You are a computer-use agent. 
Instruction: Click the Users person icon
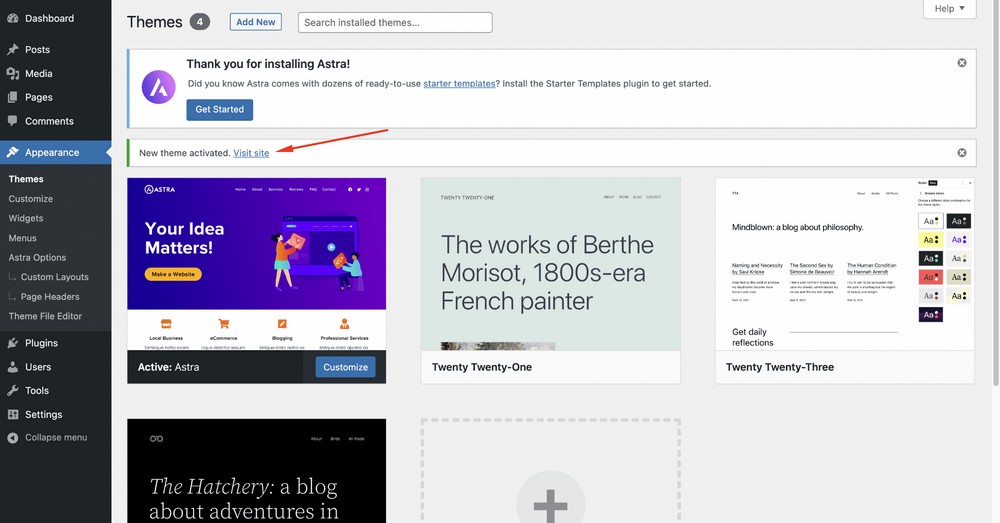pos(13,367)
